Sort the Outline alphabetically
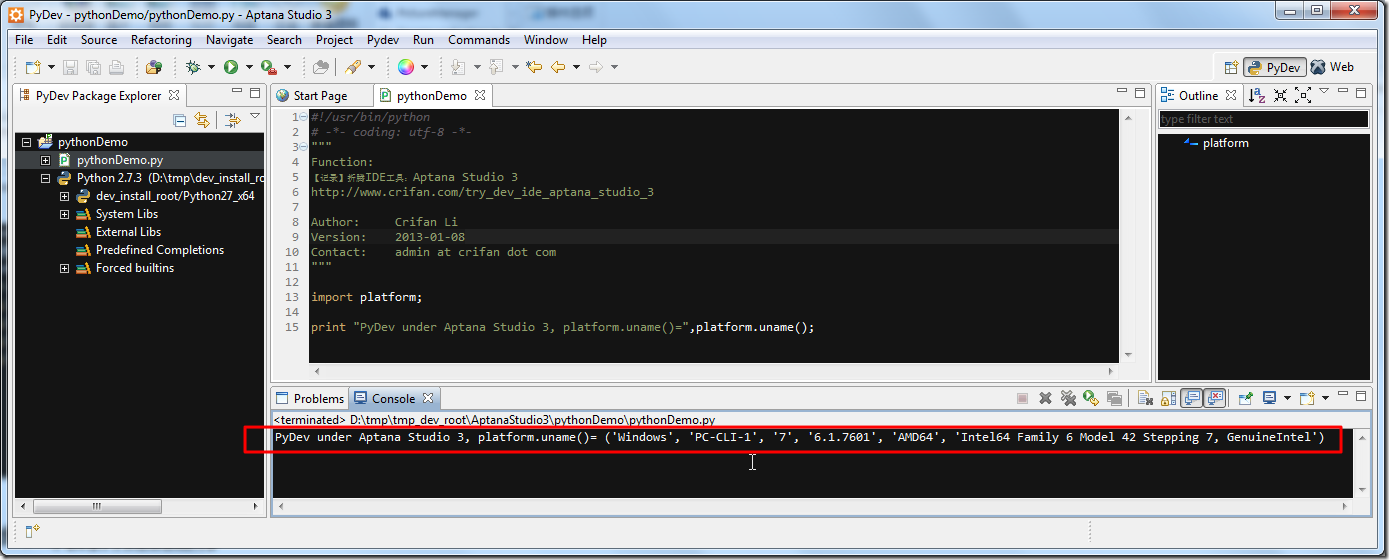The width and height of the screenshot is (1389, 560). point(1256,95)
